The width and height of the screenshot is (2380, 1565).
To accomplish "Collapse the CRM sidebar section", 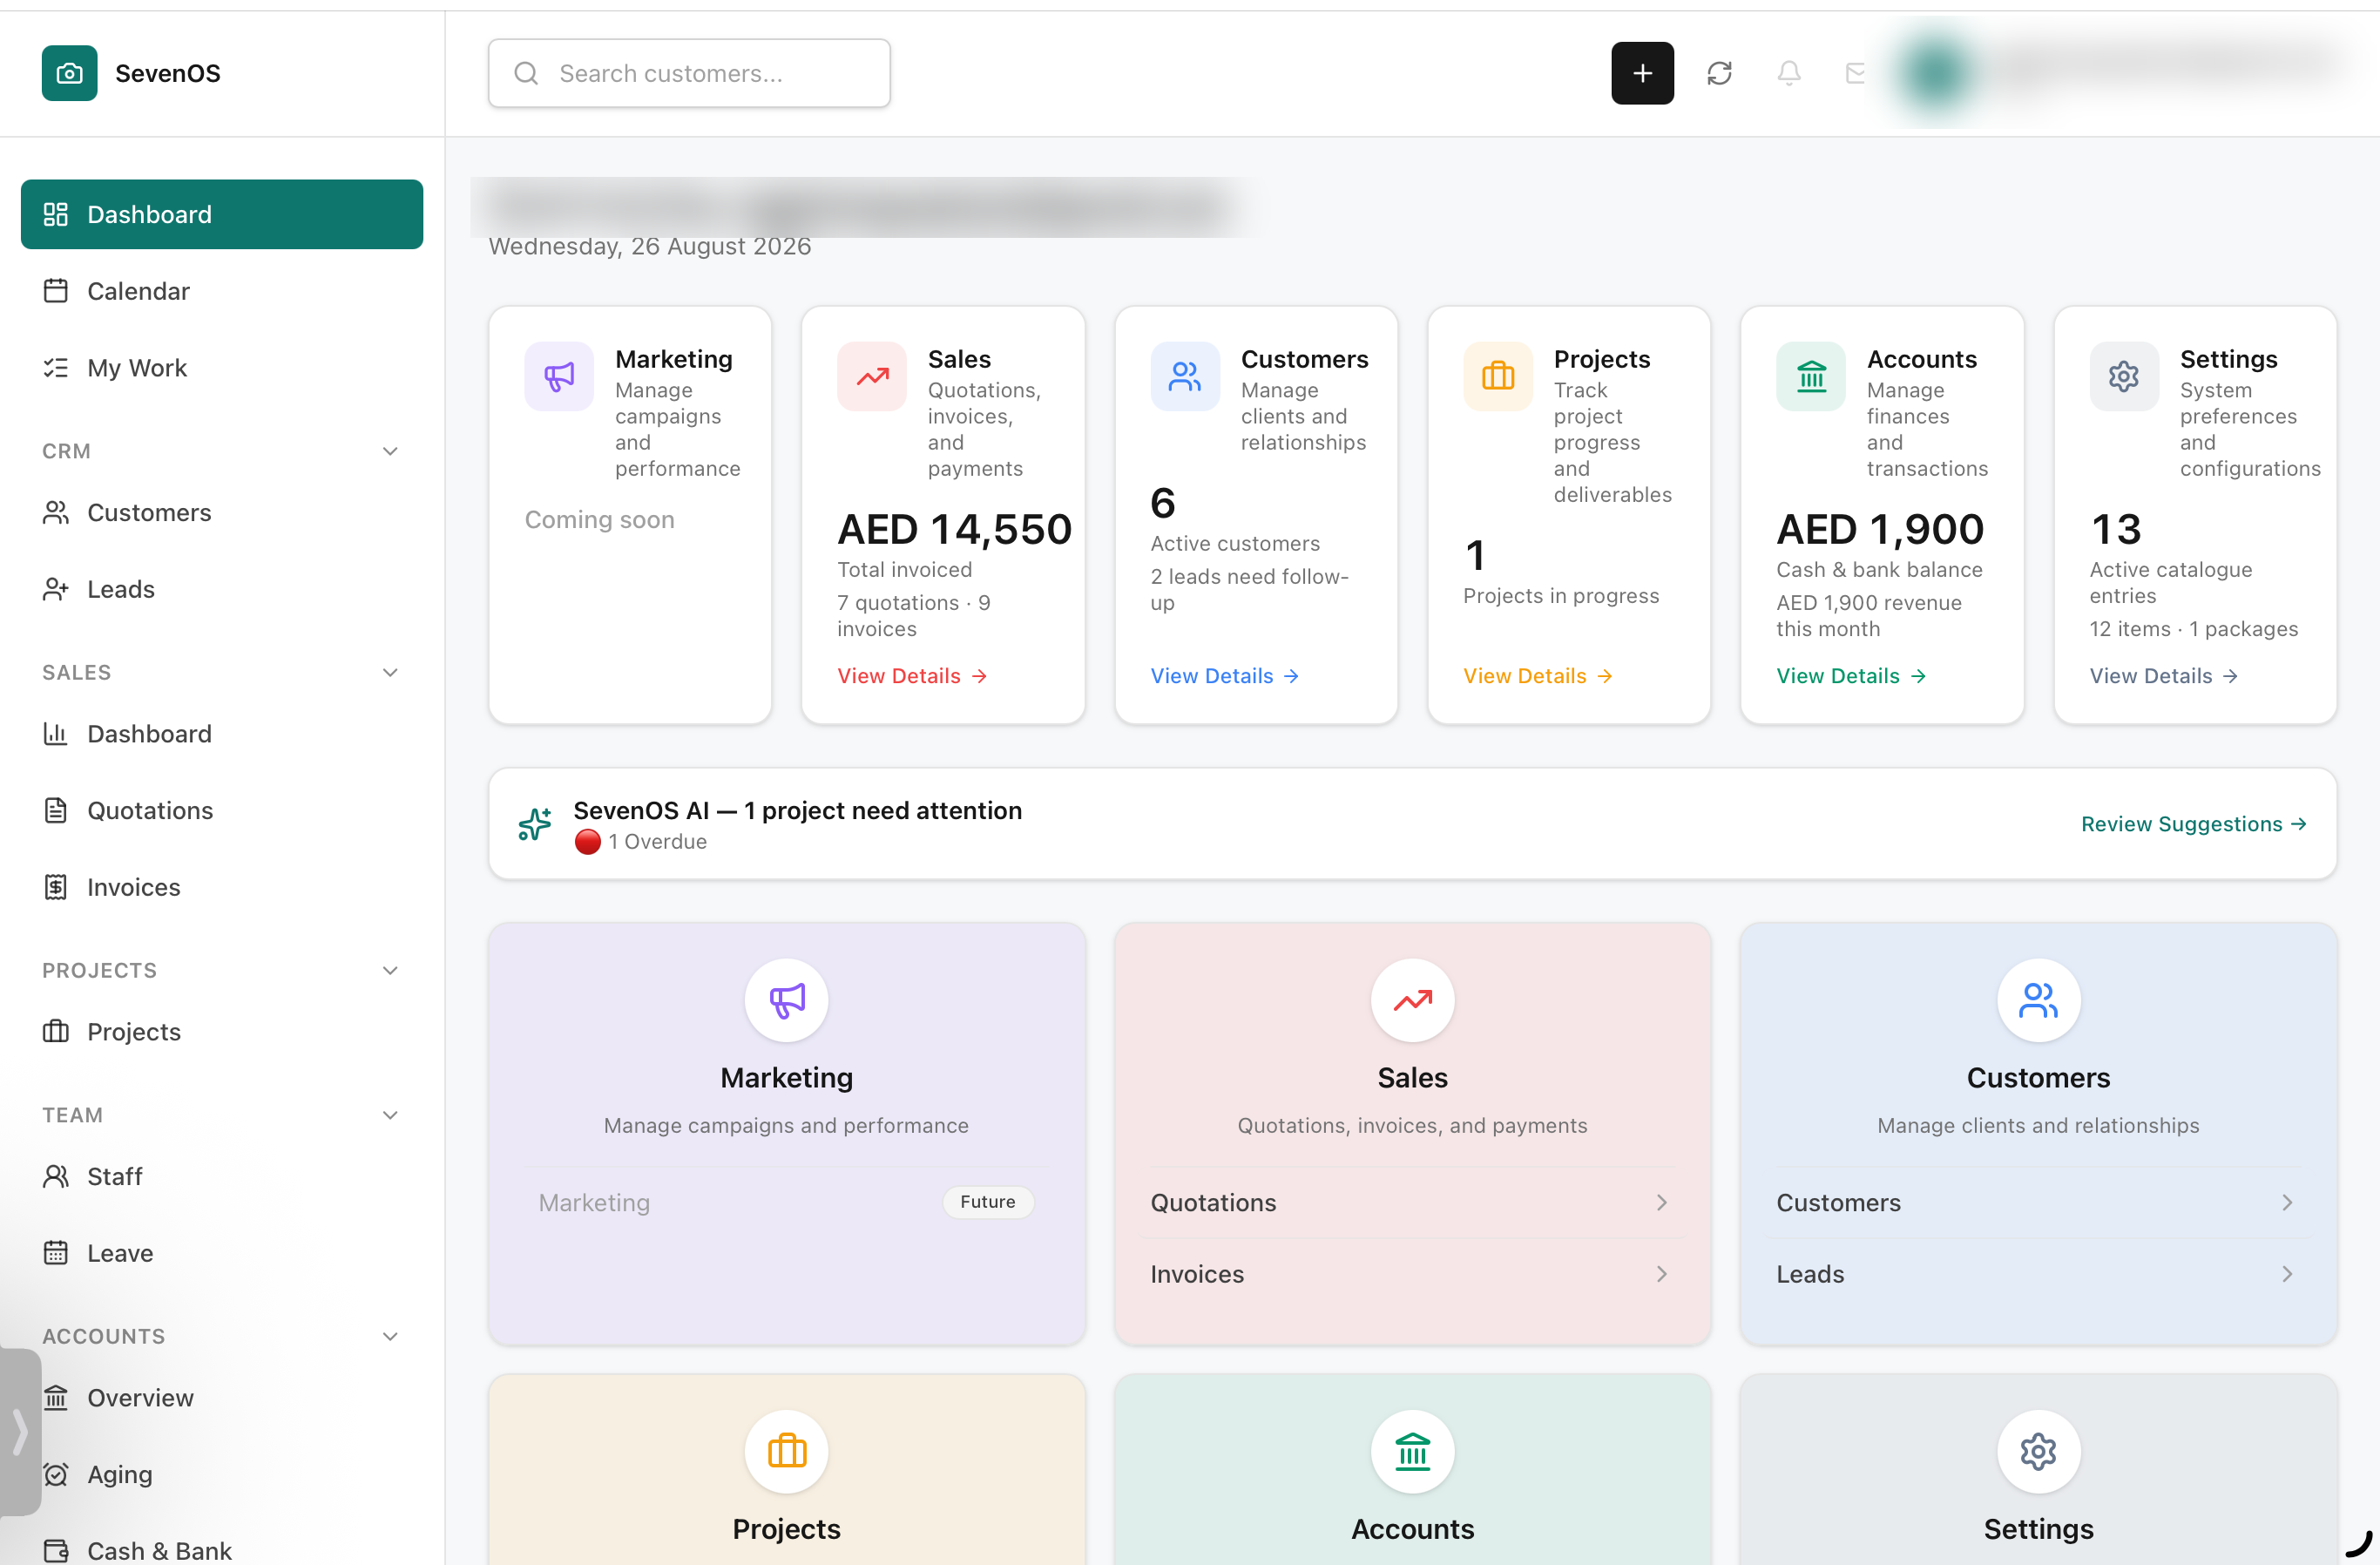I will click(x=390, y=451).
